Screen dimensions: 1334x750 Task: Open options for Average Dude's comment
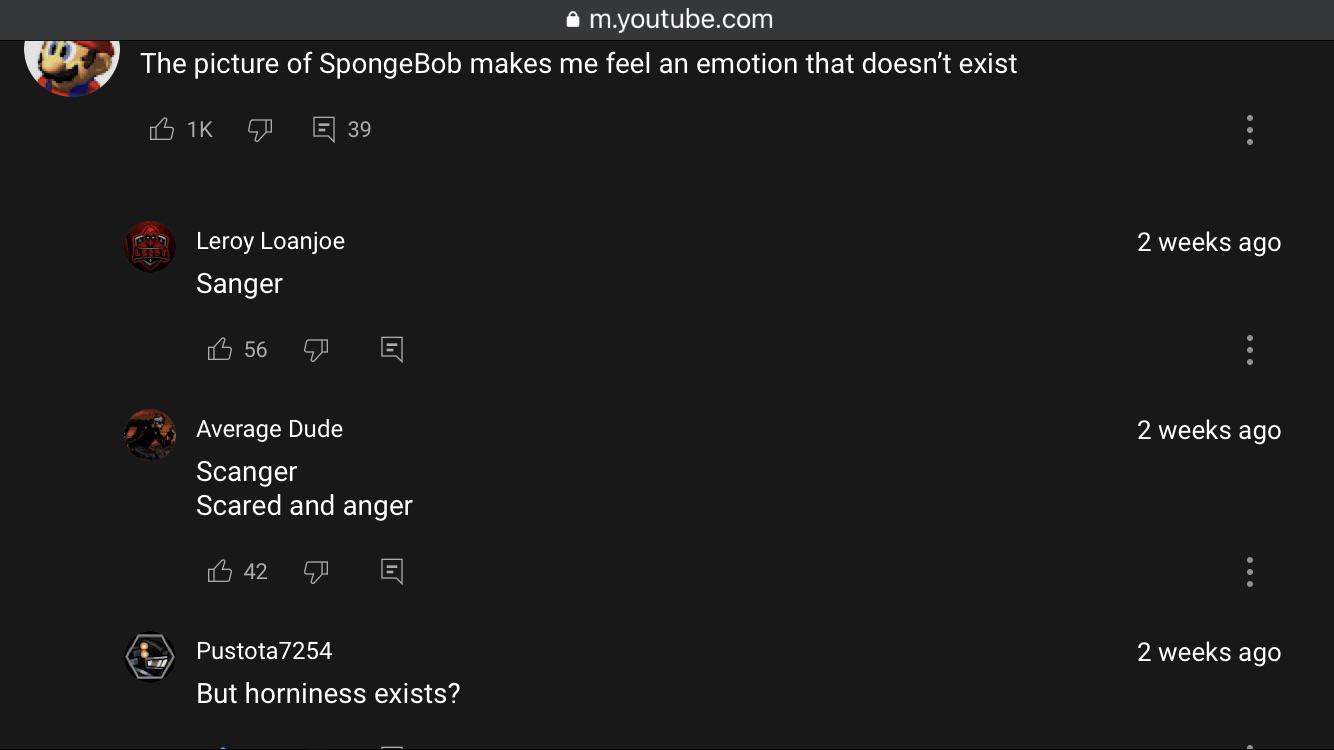tap(1249, 571)
